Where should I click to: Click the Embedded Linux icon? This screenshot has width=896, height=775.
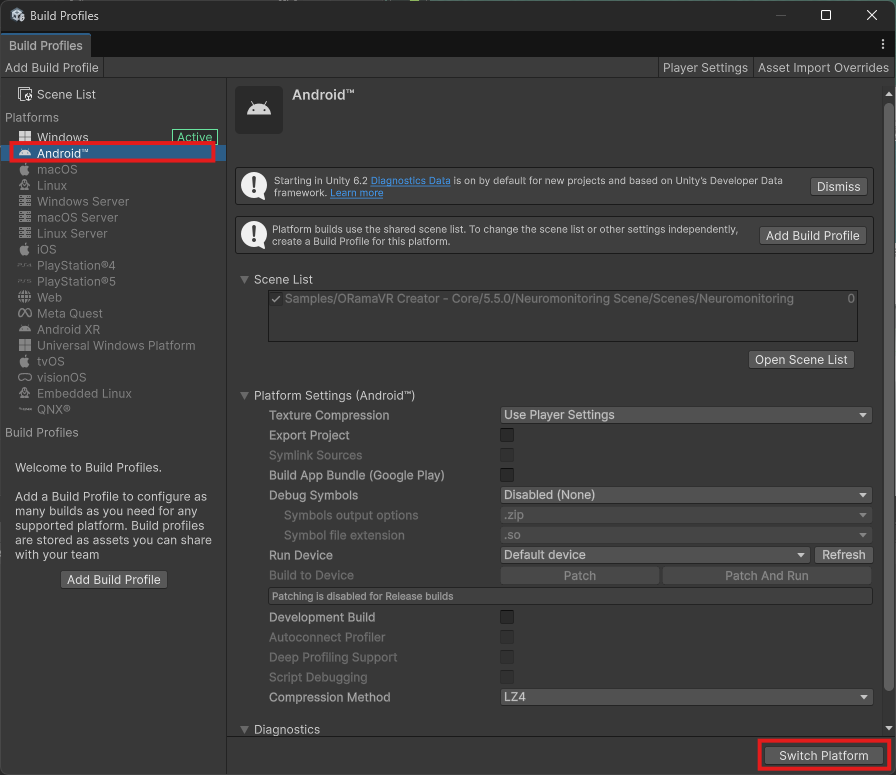(25, 393)
